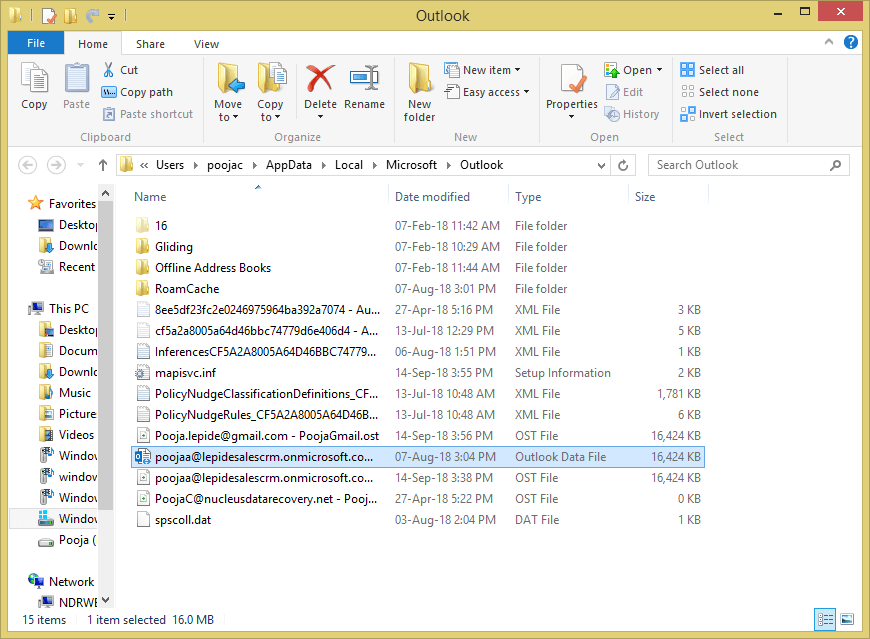Switch to the Home ribbon tab
Screen dimensions: 870x639
click(93, 44)
